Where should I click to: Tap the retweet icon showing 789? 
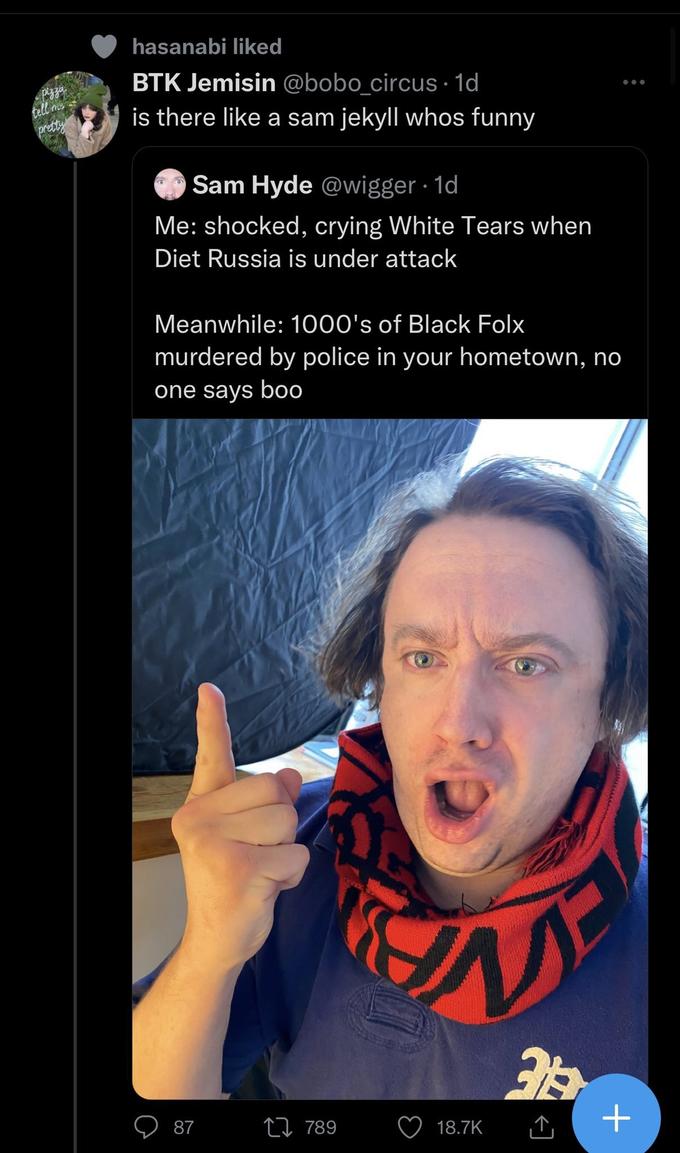(276, 1127)
